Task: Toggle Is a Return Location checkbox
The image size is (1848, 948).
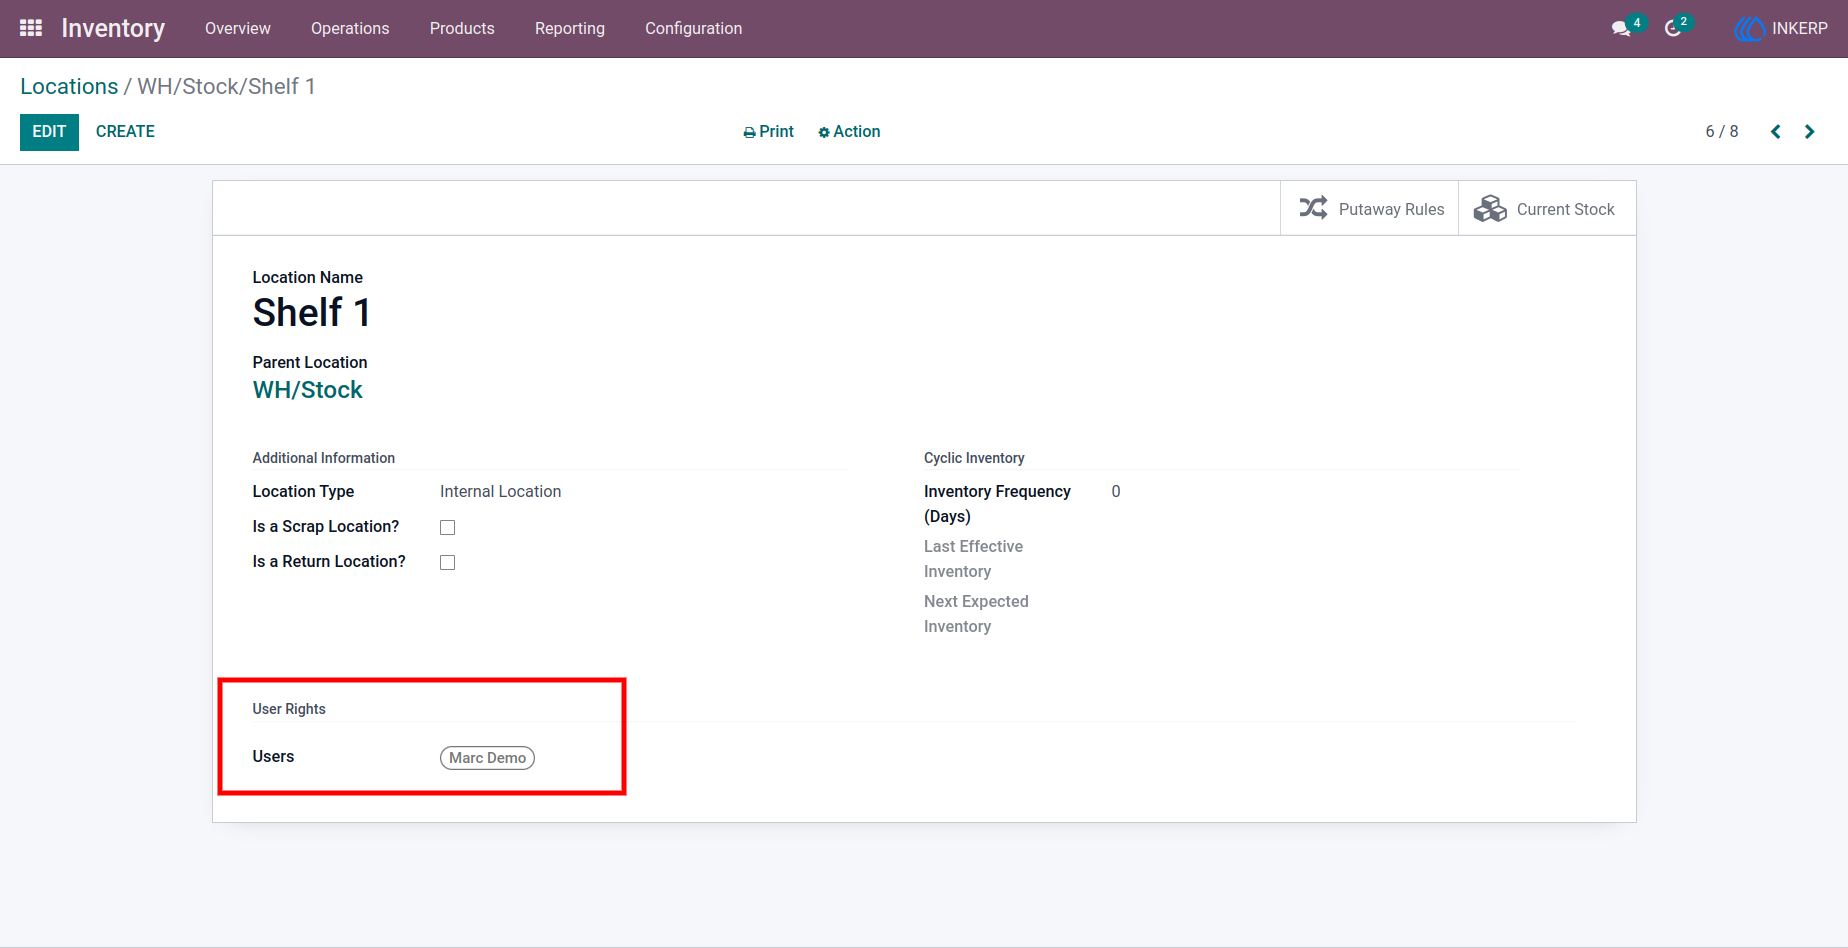Action: [x=448, y=562]
